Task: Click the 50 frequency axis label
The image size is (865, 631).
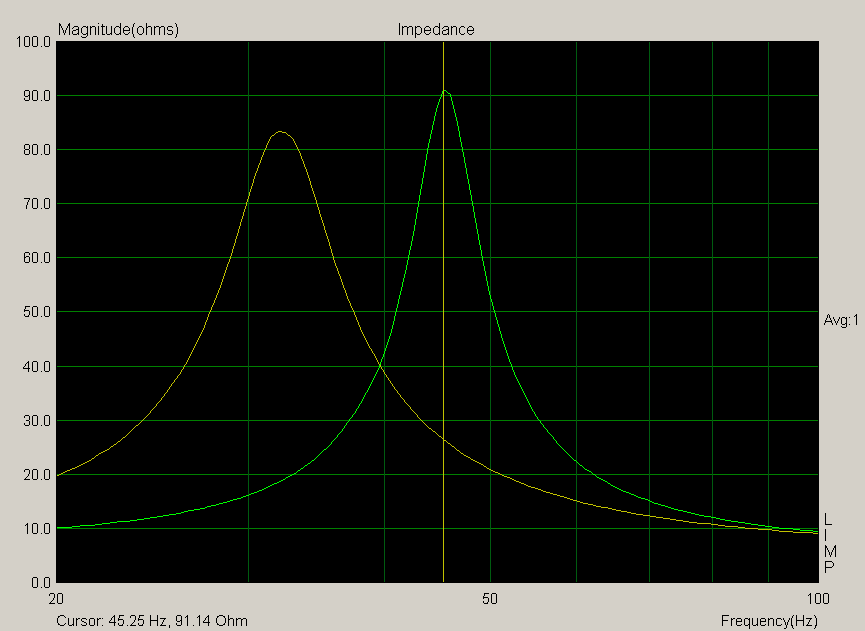Action: pos(490,598)
